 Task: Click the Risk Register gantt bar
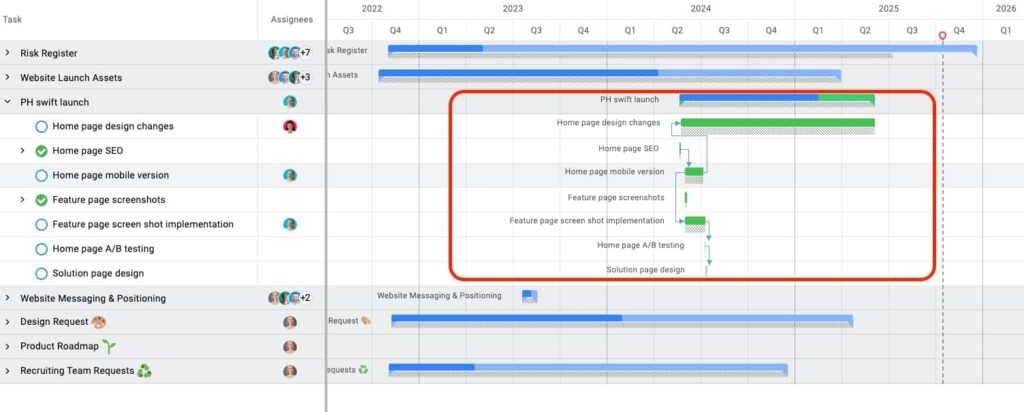point(682,48)
